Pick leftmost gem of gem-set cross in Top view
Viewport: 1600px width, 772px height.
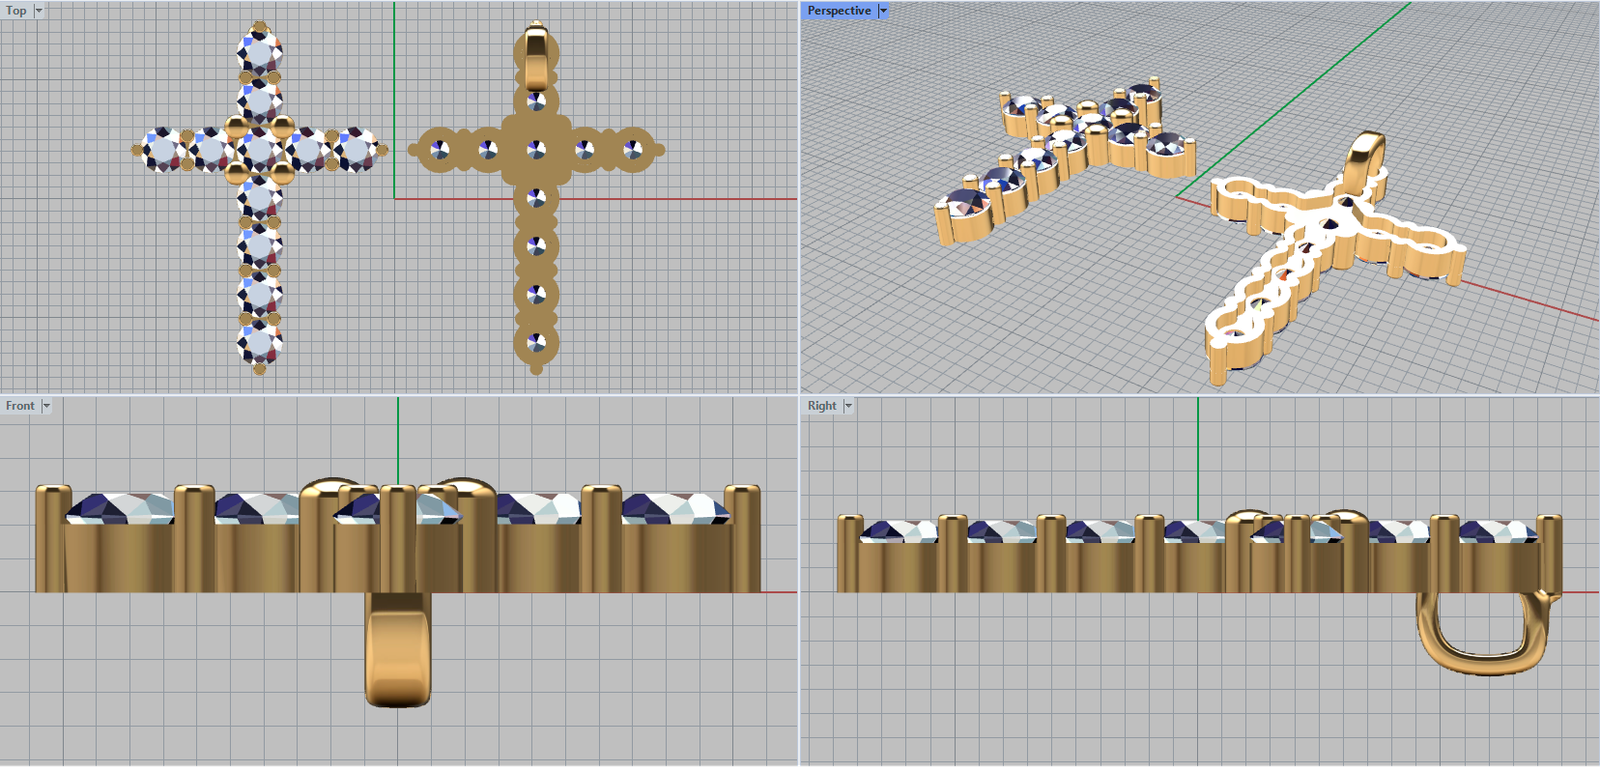tap(162, 150)
